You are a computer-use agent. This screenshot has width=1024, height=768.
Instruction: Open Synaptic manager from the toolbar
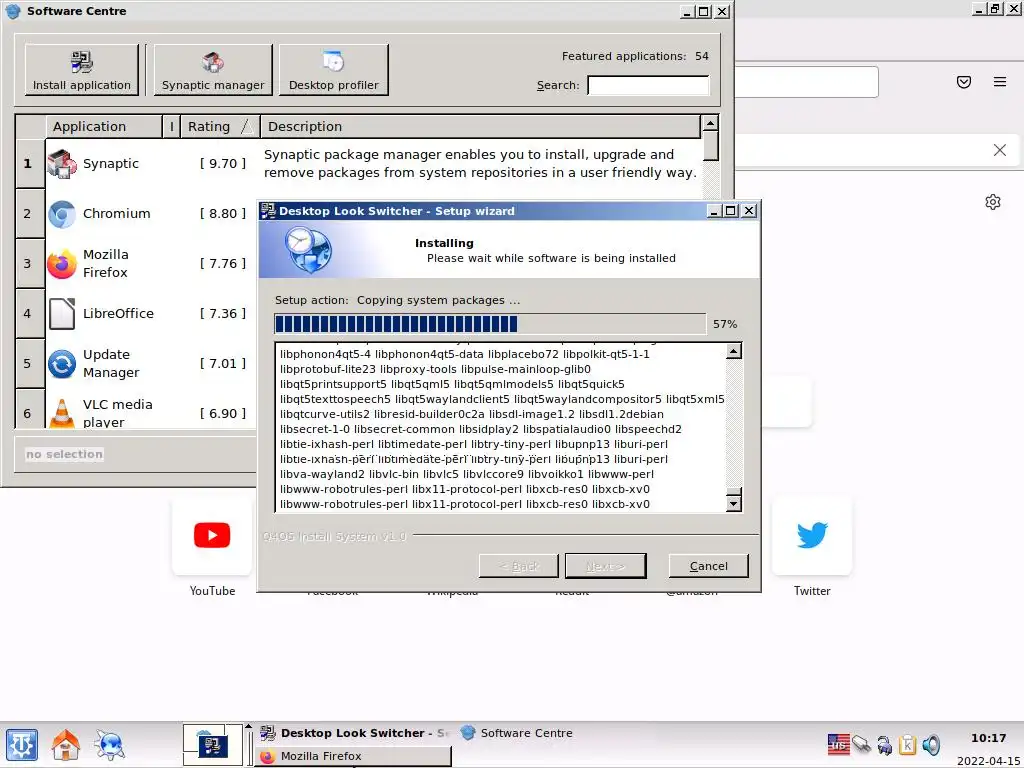point(213,70)
